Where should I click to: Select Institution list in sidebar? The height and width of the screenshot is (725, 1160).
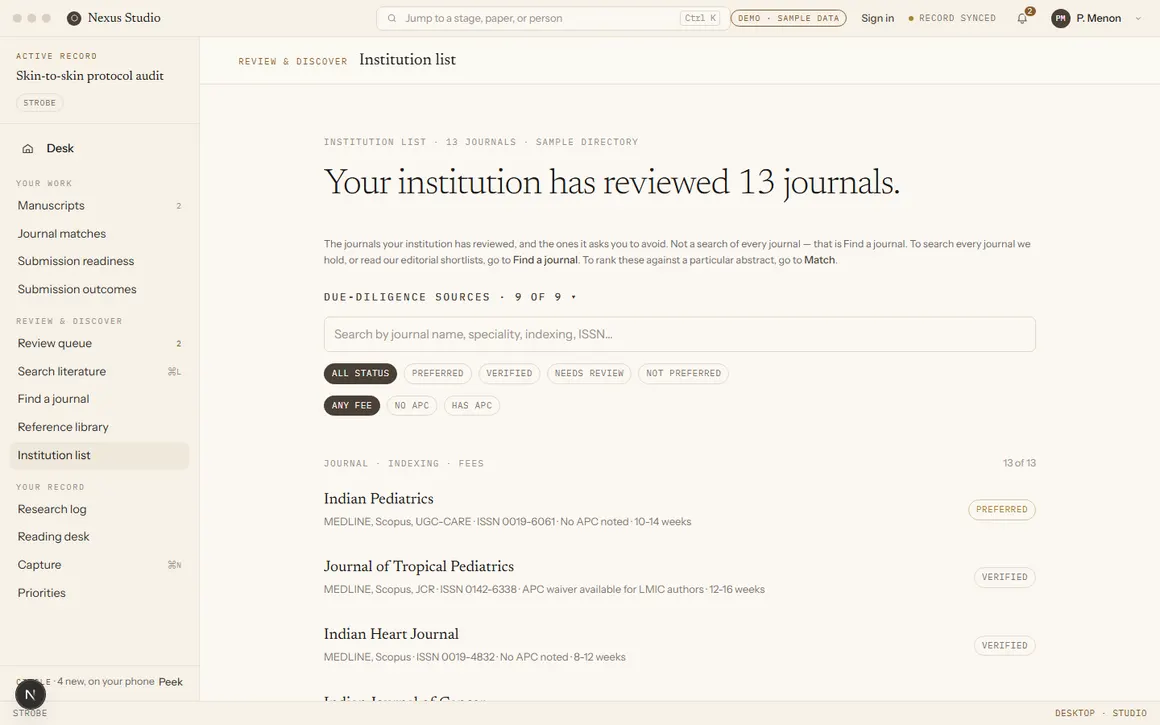[x=99, y=456]
